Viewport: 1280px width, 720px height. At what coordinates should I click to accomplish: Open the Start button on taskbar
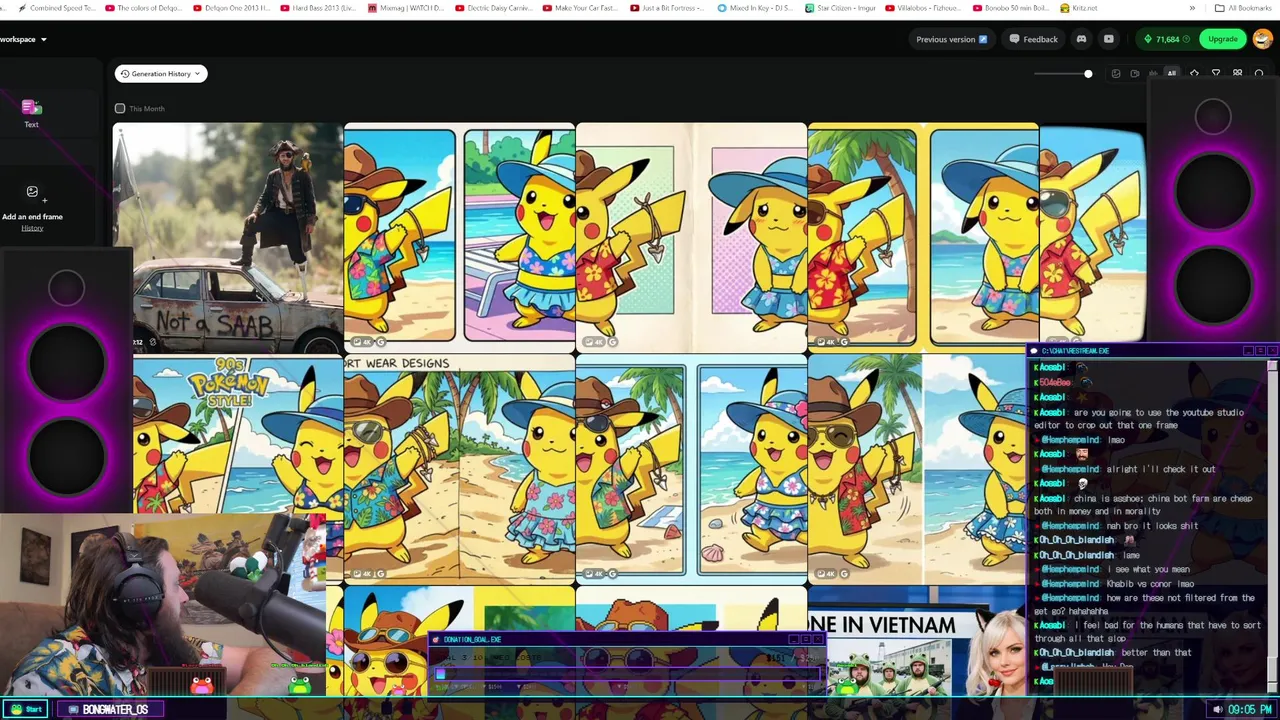pyautogui.click(x=26, y=709)
